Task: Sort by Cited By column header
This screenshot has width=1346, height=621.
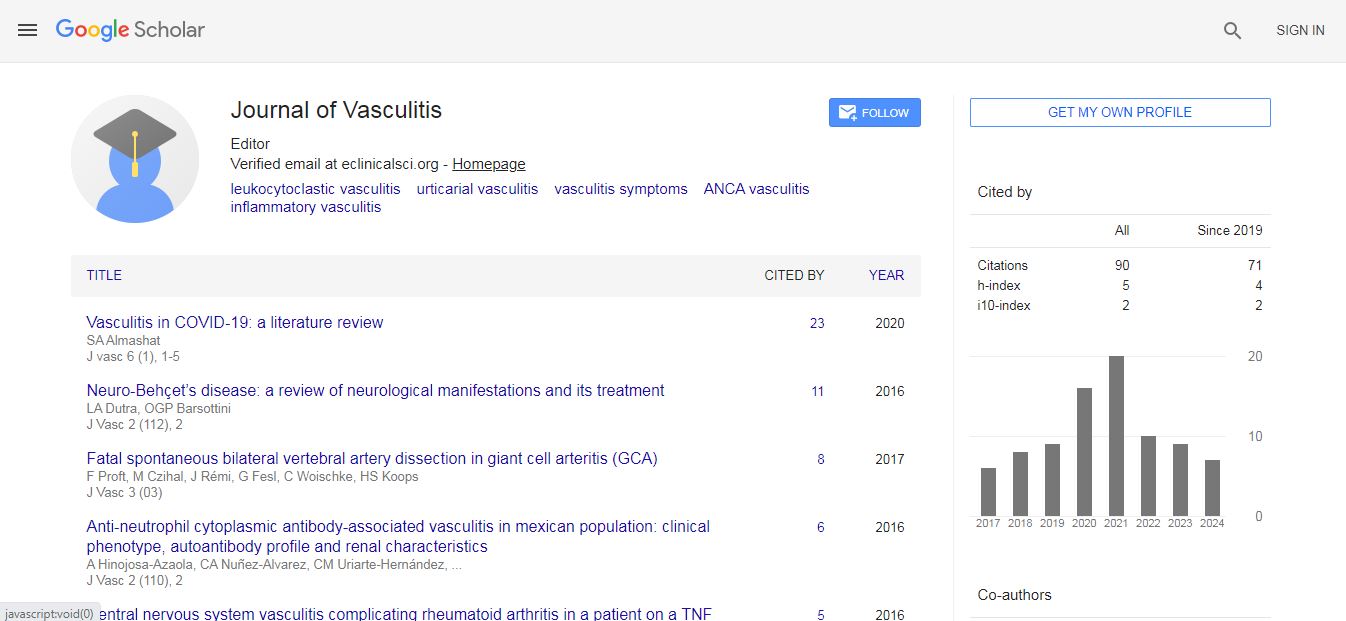Action: point(794,275)
